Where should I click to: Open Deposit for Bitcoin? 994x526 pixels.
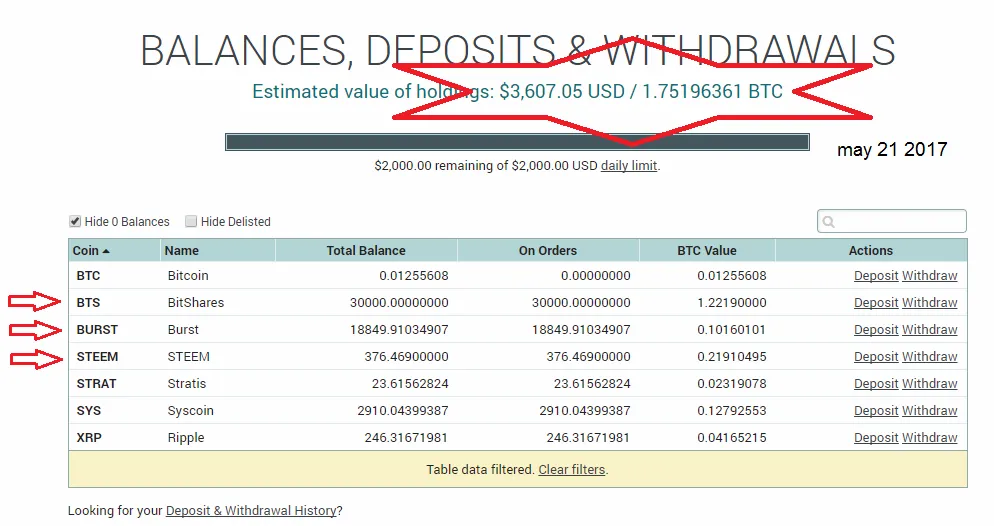click(876, 276)
